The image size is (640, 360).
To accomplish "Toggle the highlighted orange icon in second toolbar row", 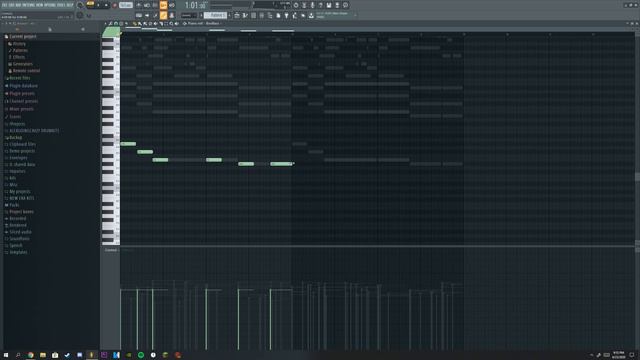I will tap(163, 15).
